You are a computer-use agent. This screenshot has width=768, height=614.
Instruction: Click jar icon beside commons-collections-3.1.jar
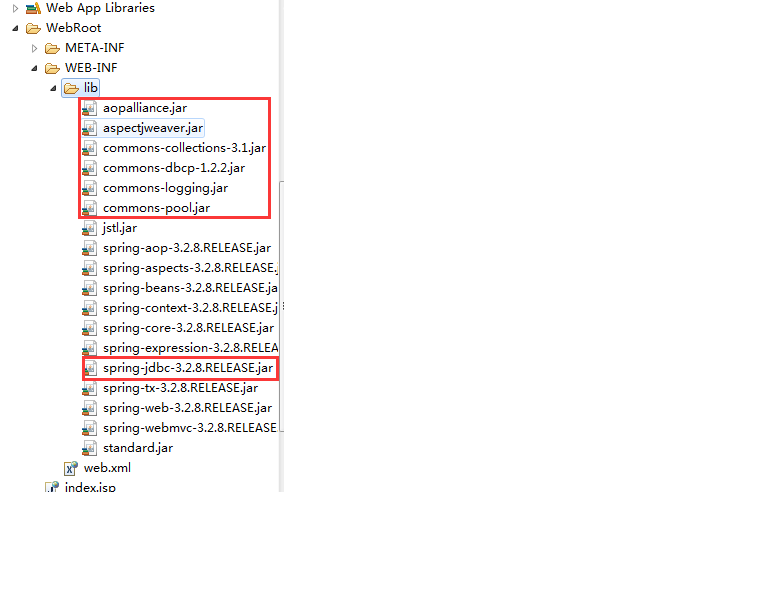89,148
